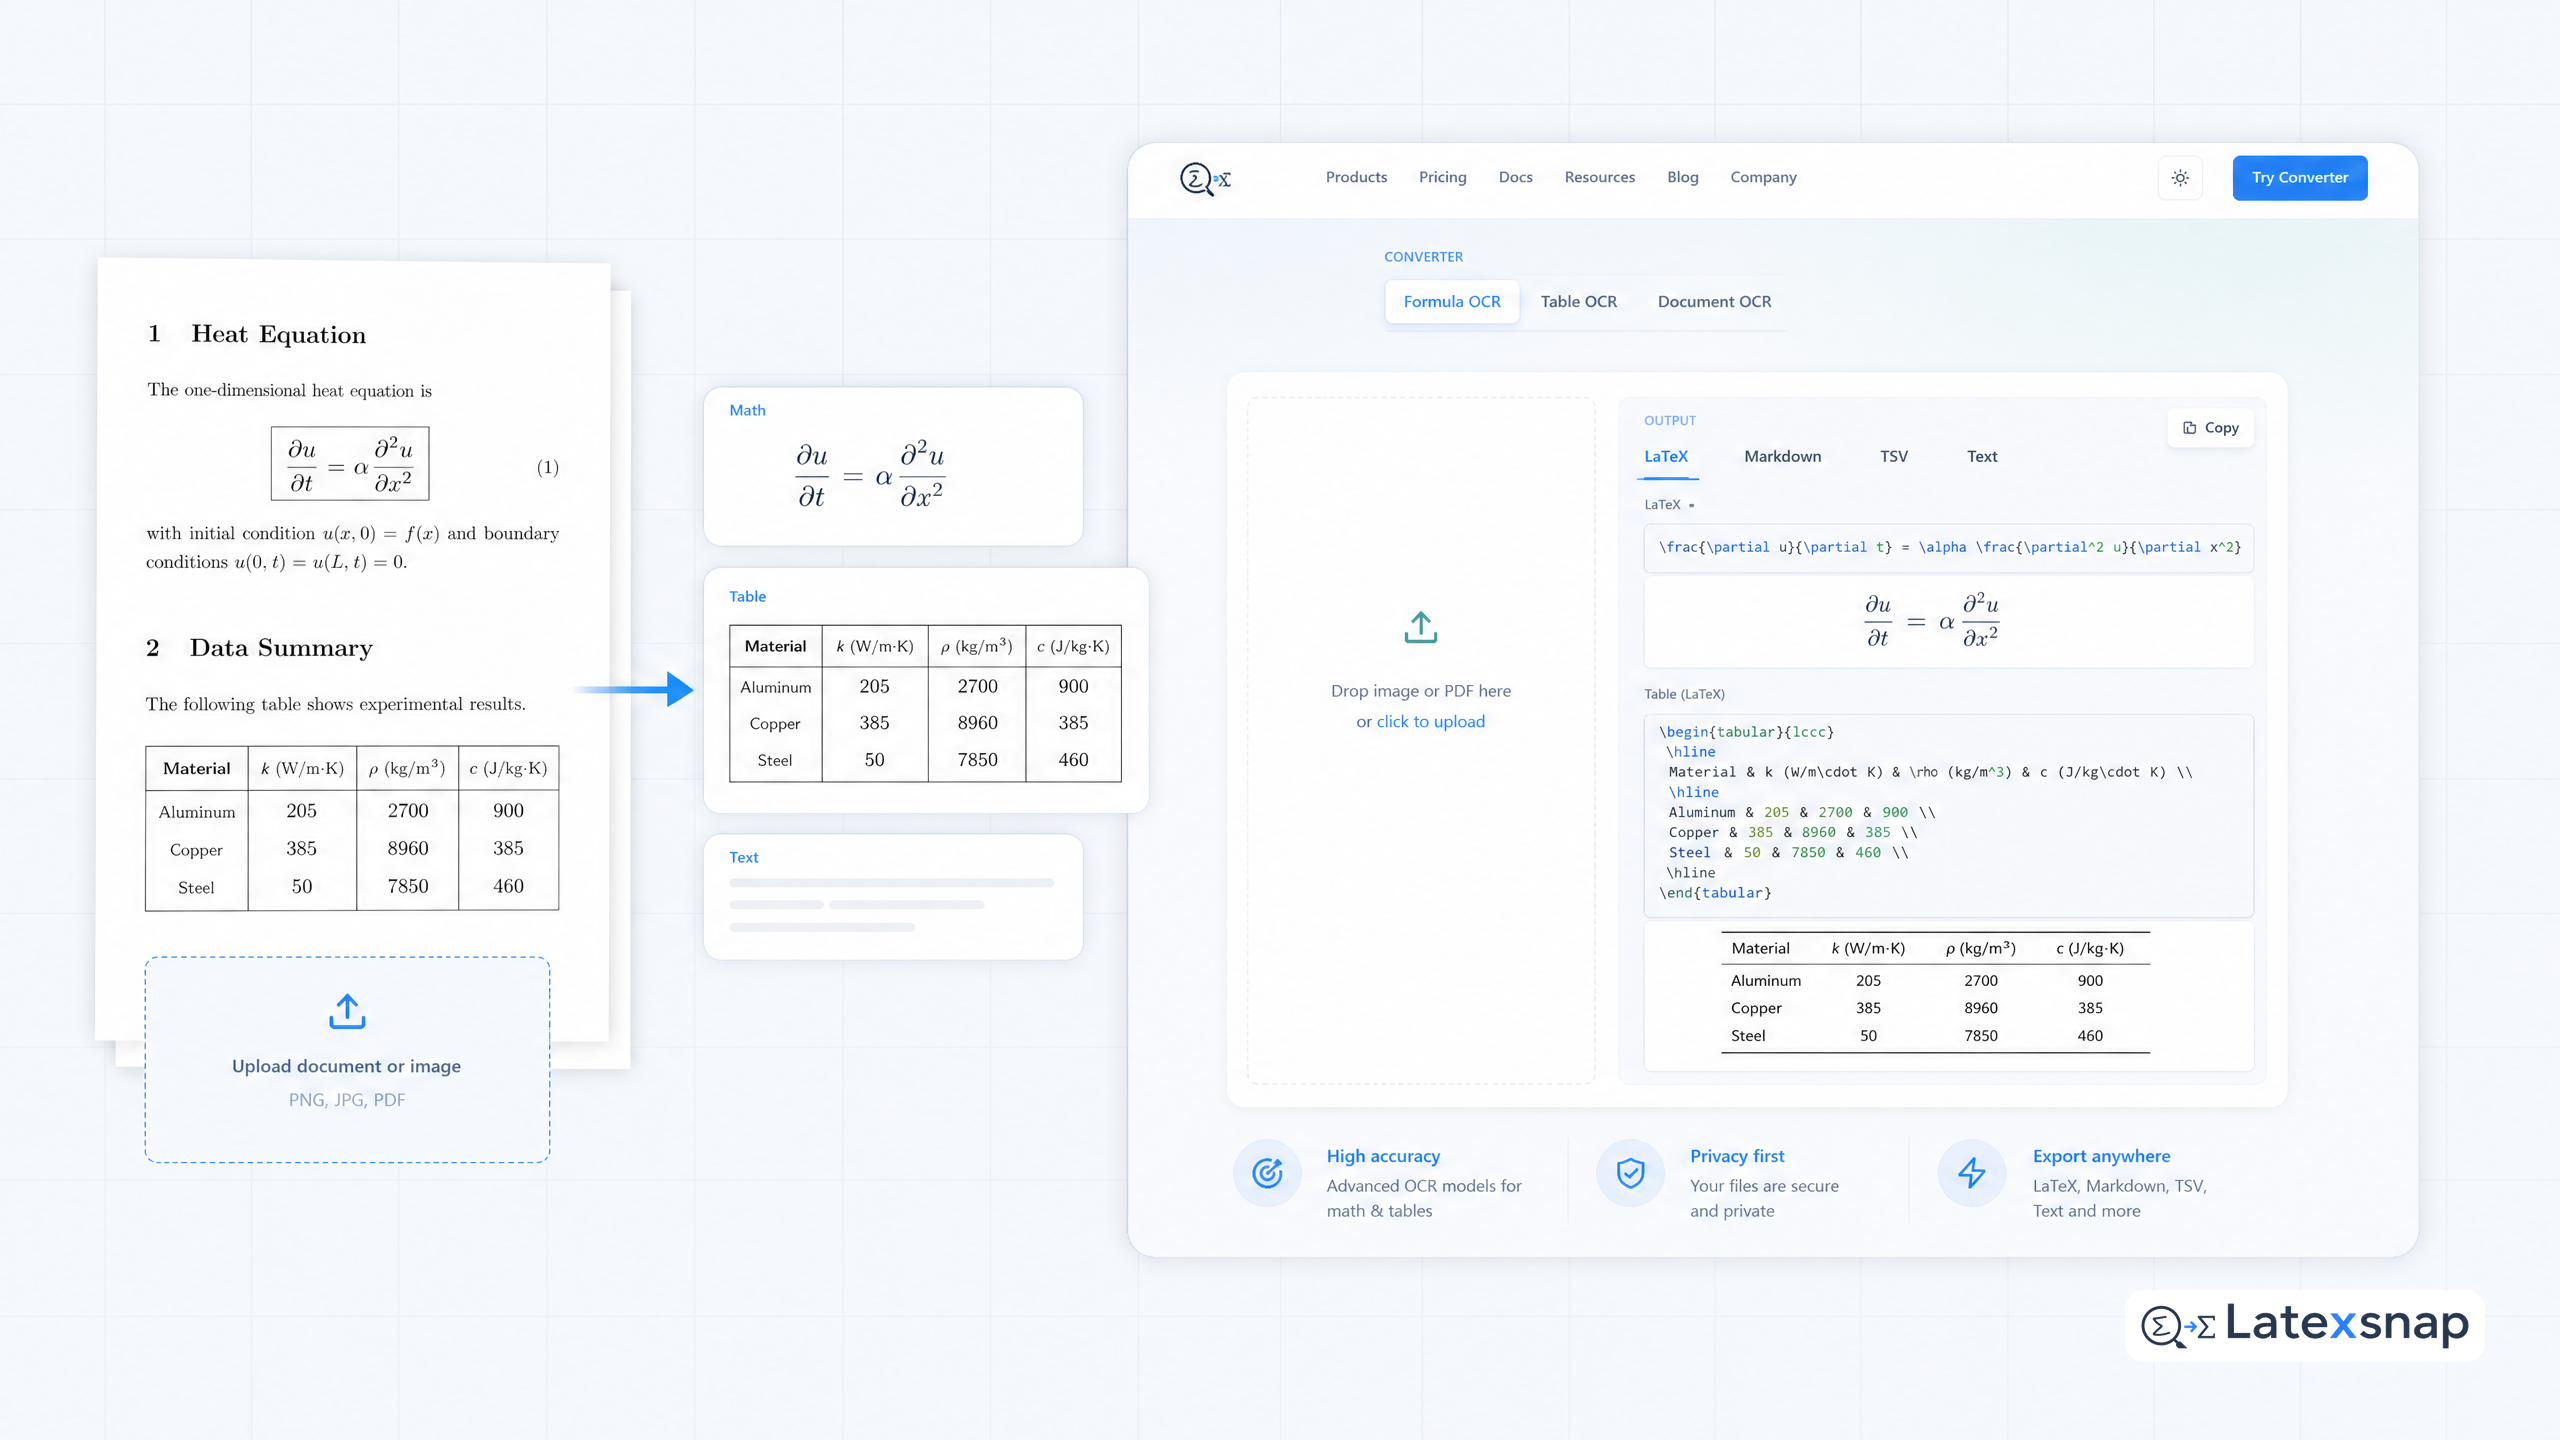The height and width of the screenshot is (1440, 2560).
Task: Click the OUTPUT panel label
Action: point(1669,421)
